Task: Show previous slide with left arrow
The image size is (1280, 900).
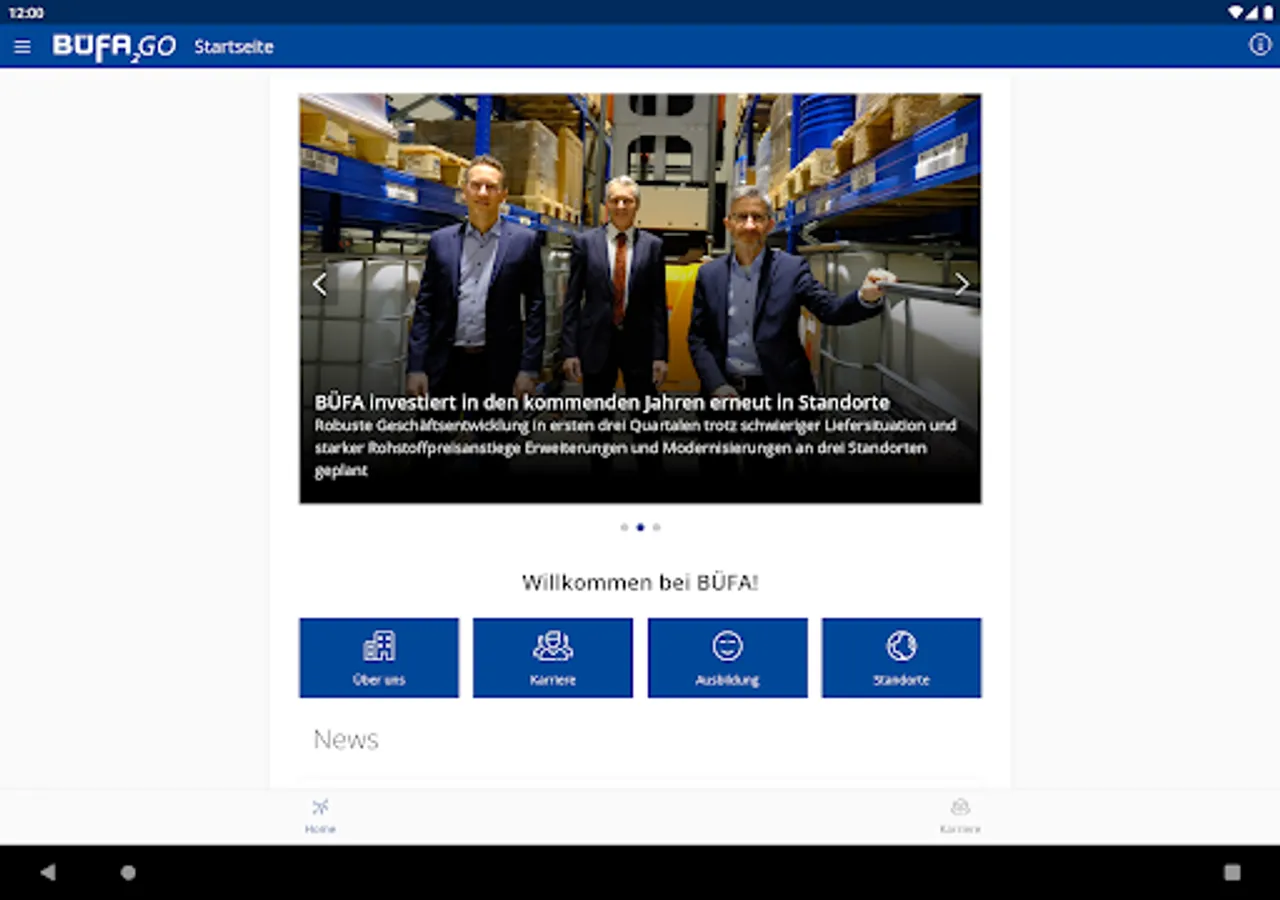Action: [x=319, y=285]
